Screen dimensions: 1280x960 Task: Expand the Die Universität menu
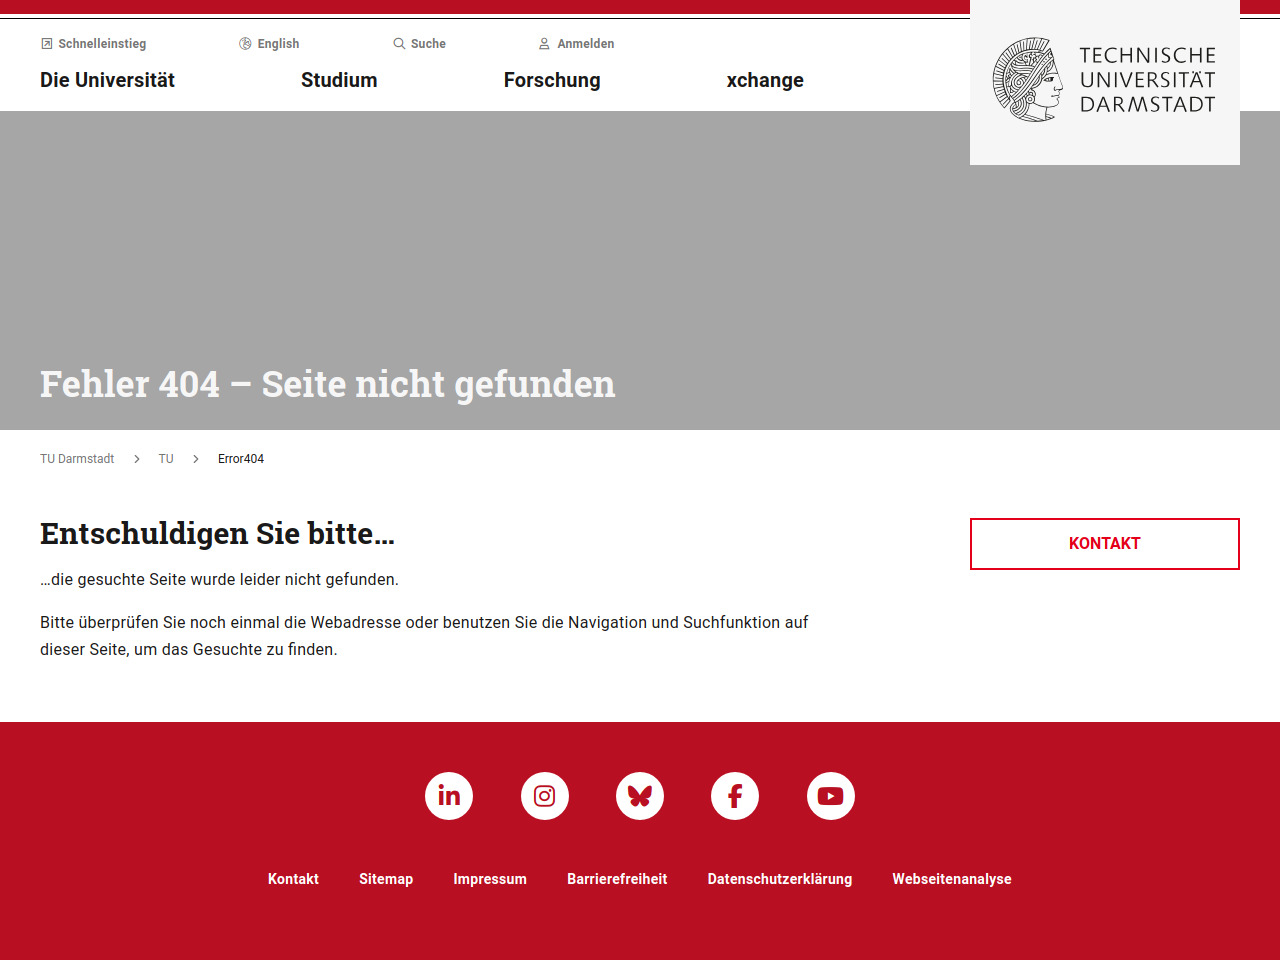pyautogui.click(x=107, y=80)
